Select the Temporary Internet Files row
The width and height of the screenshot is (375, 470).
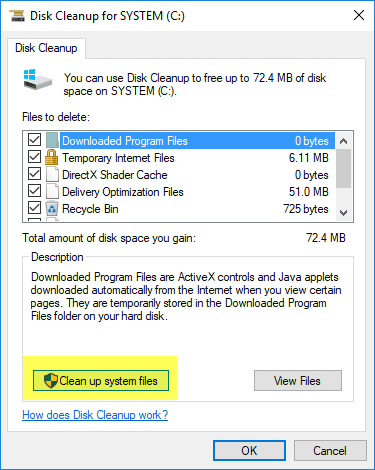(179, 157)
